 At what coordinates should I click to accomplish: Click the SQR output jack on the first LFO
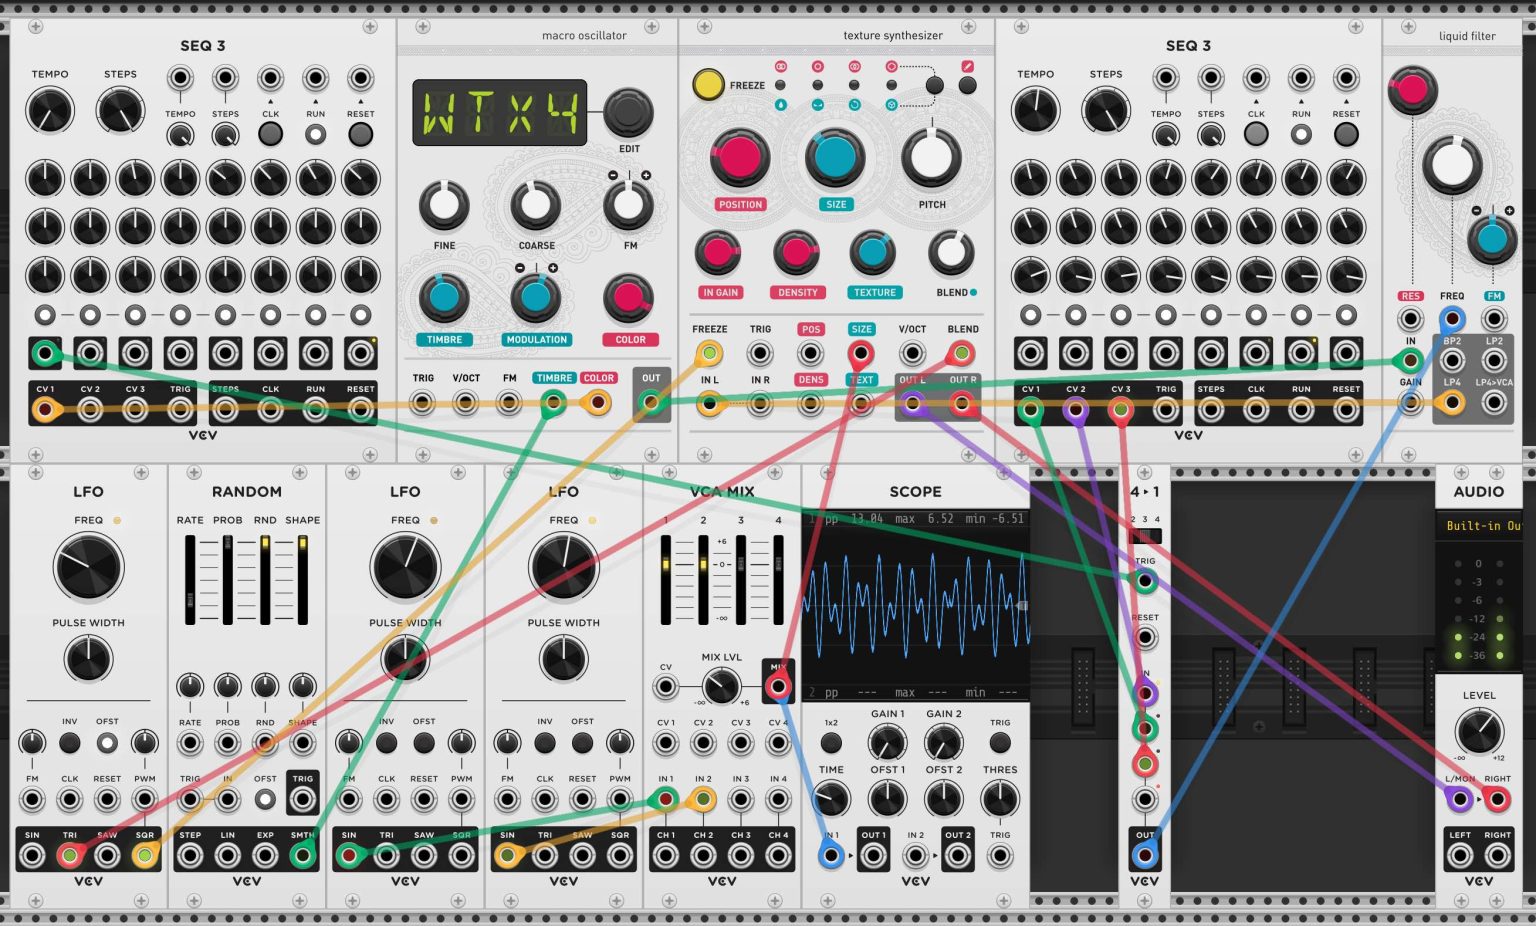145,855
